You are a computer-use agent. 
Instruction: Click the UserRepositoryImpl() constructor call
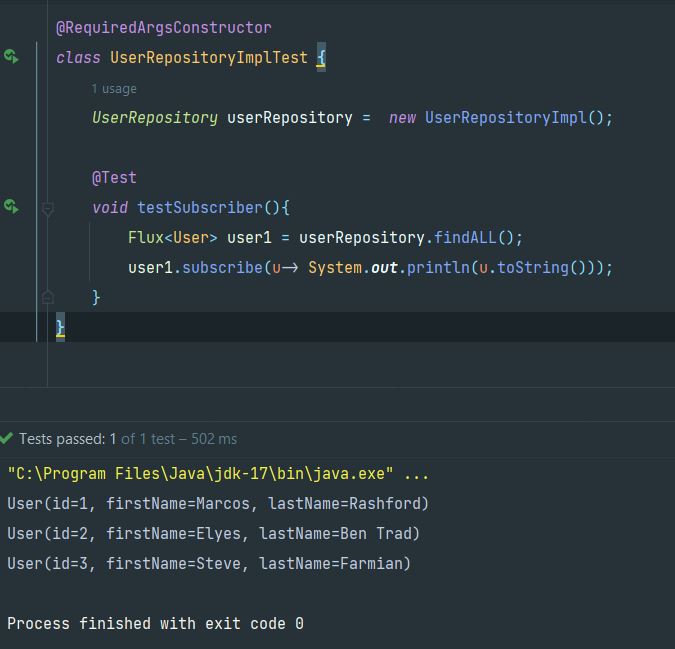[514, 117]
